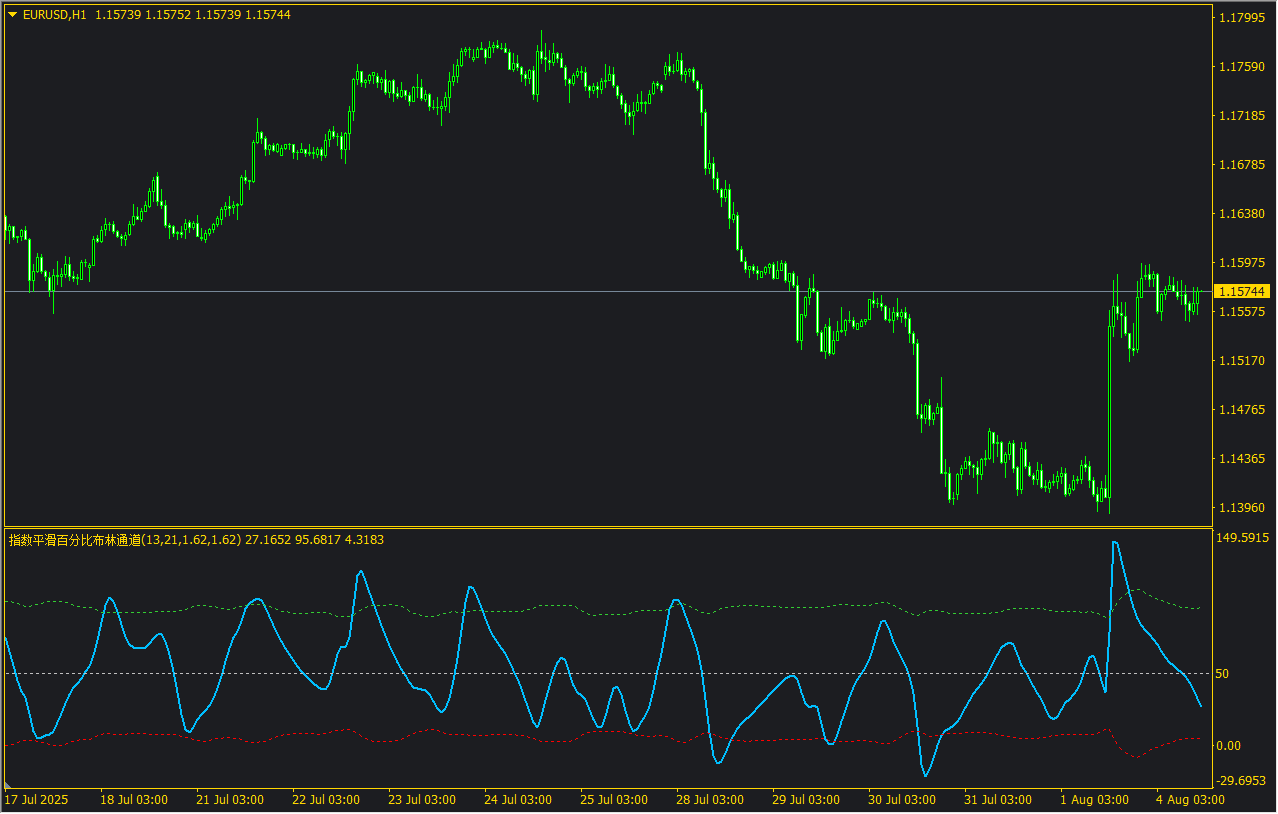Click the 1.14365 price axis label
The image size is (1278, 814).
[1243, 459]
